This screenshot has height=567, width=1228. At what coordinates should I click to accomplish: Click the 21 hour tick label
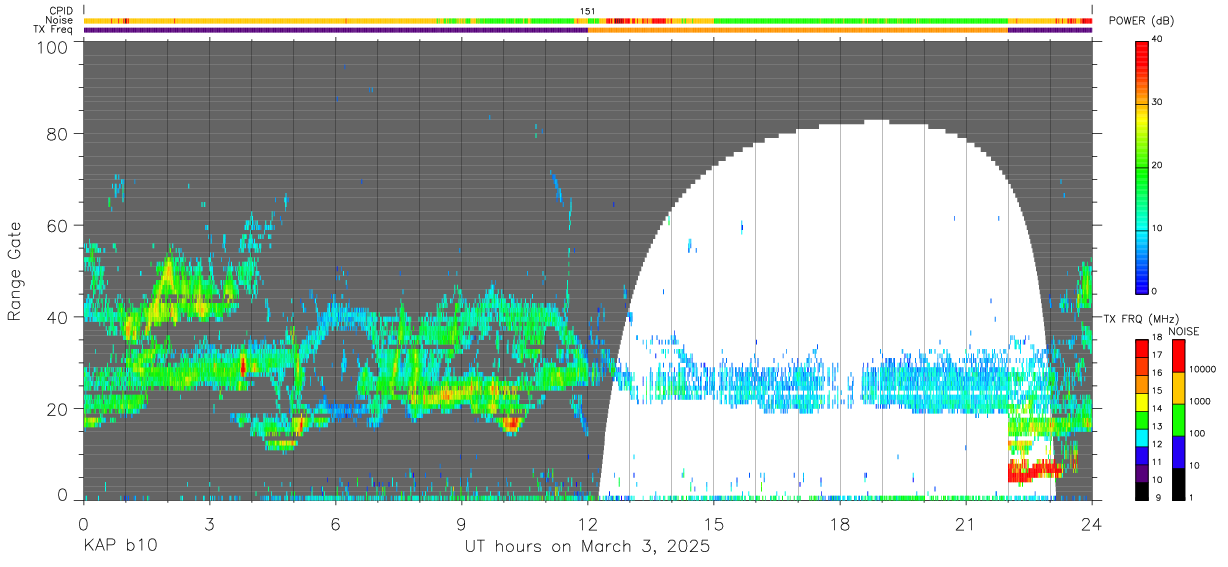[965, 524]
